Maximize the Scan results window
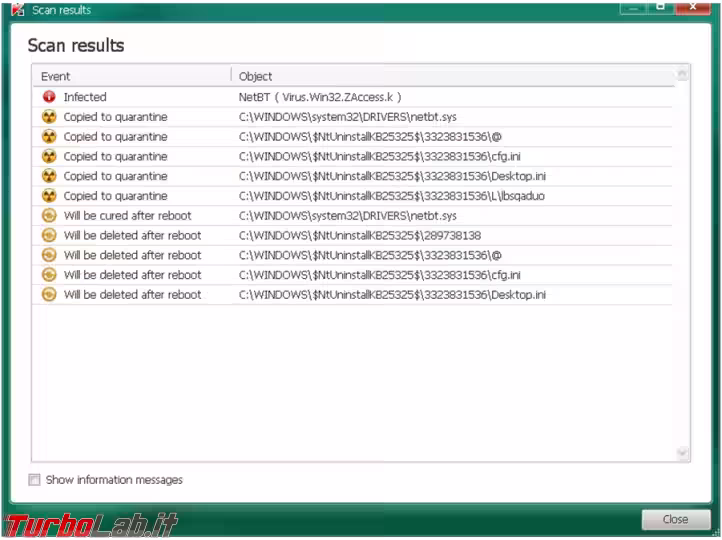722x540 pixels. coord(659,7)
